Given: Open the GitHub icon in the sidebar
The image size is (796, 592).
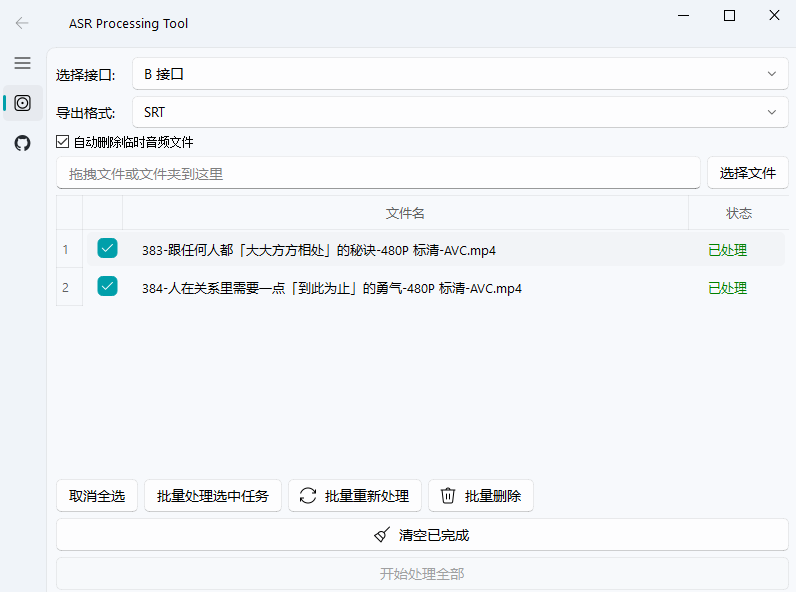Looking at the screenshot, I should click(22, 143).
